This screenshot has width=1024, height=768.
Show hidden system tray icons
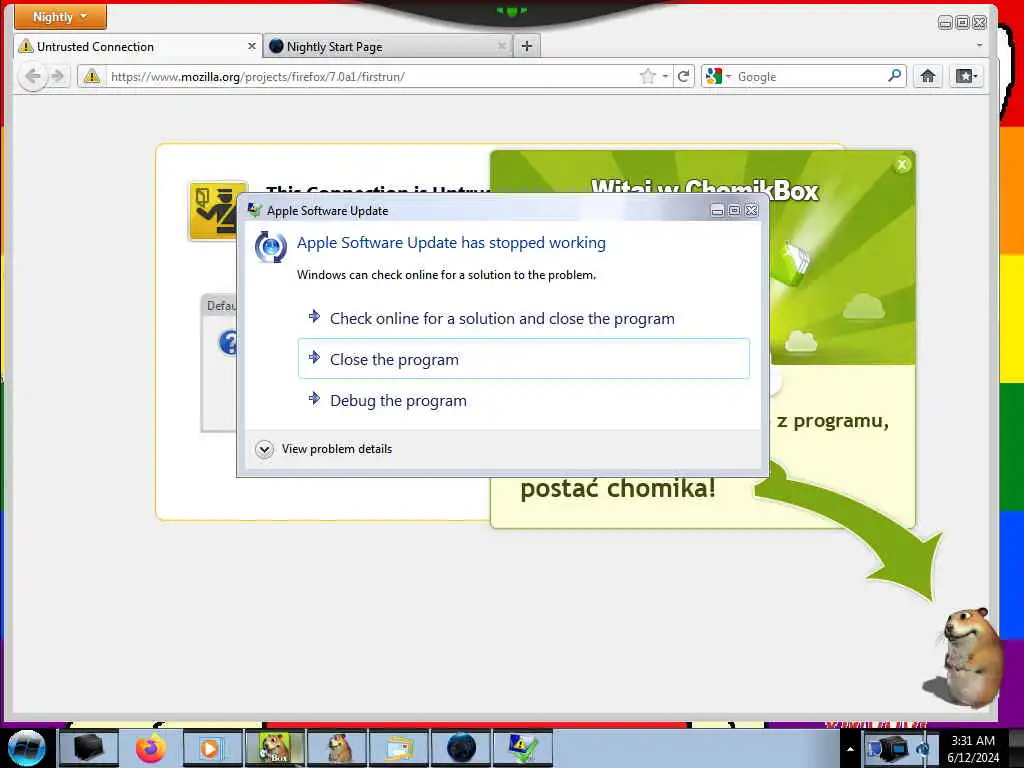click(850, 749)
